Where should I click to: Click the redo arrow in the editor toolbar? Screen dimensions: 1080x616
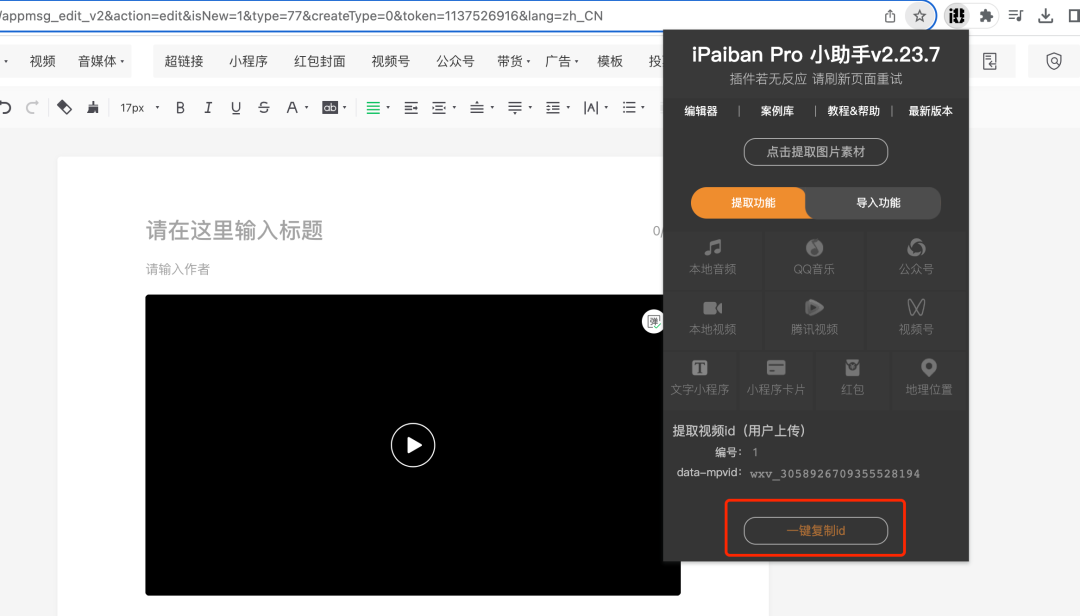click(32, 107)
